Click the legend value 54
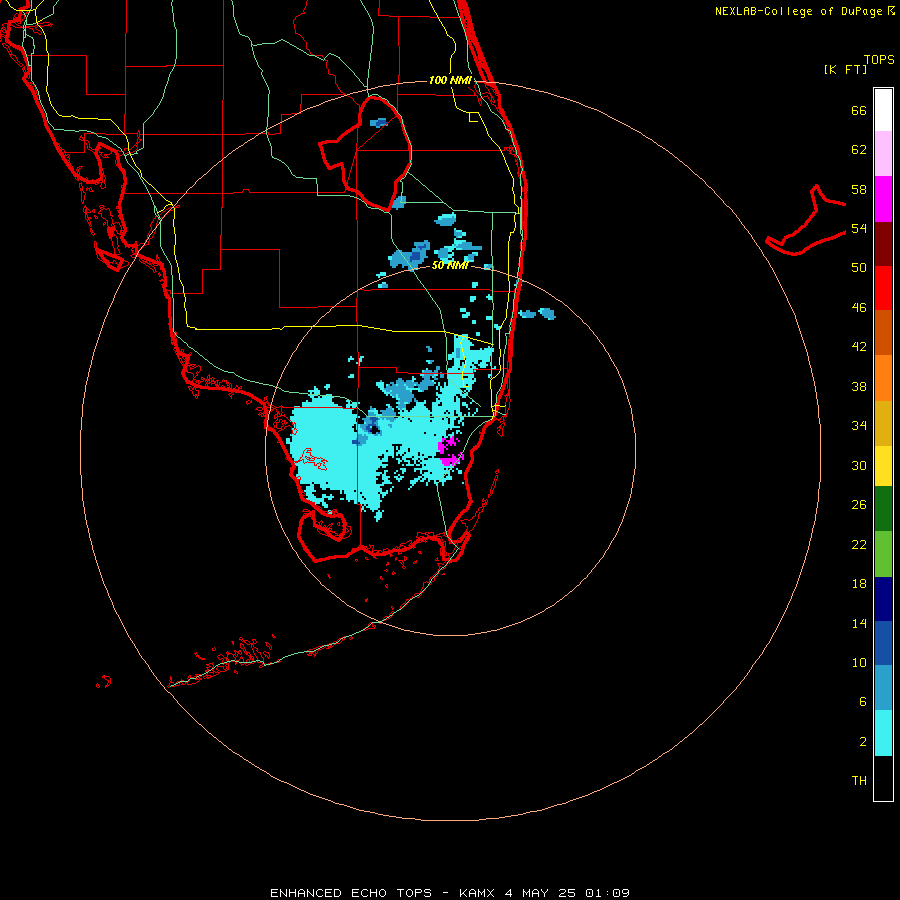This screenshot has width=900, height=900. tap(859, 229)
